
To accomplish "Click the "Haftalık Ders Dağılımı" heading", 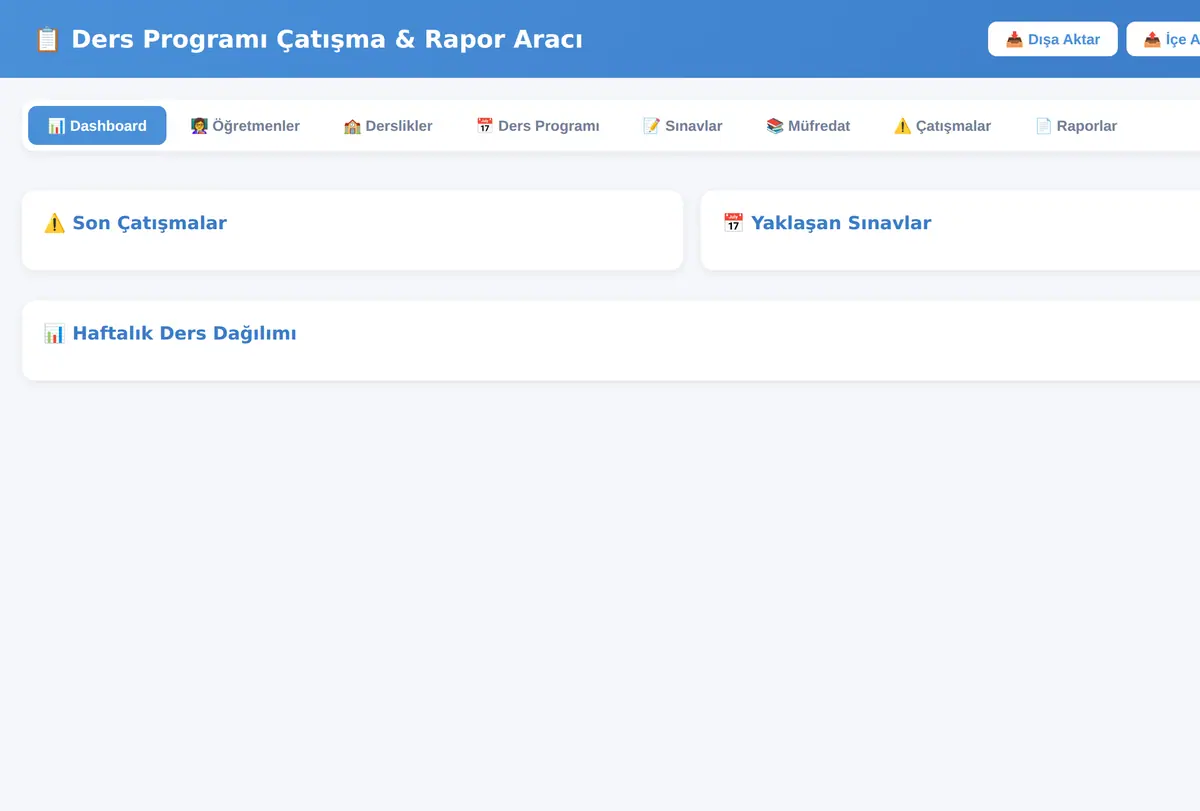I will click(x=185, y=333).
